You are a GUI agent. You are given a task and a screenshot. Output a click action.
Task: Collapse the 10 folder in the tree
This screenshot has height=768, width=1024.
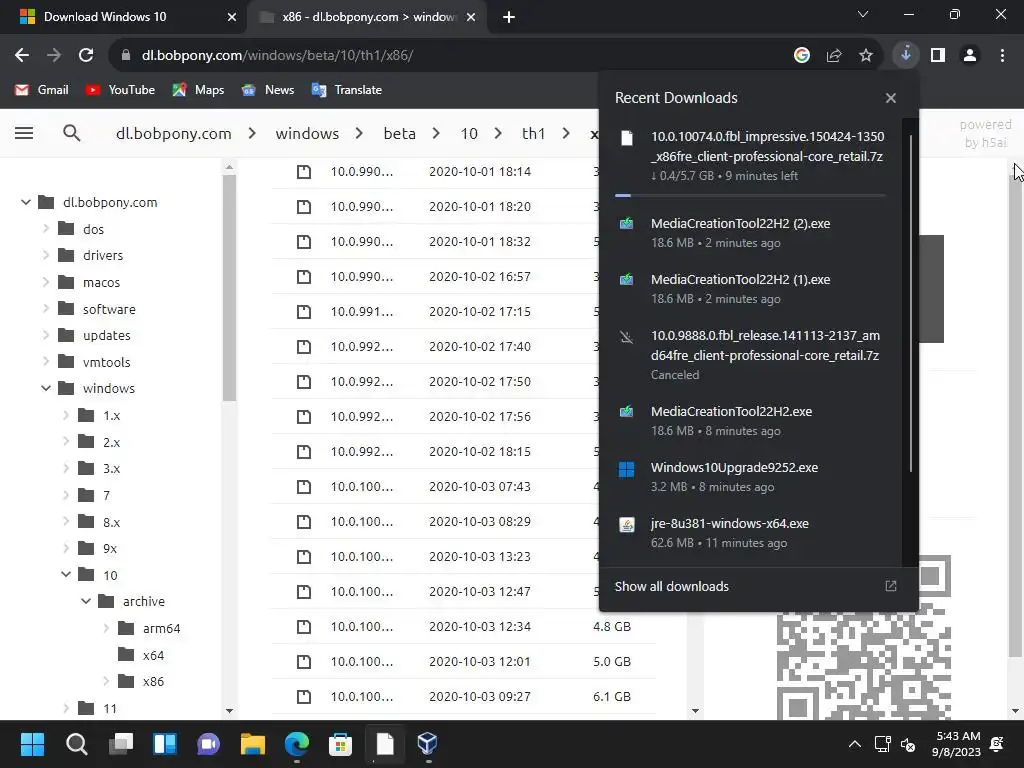(x=65, y=575)
